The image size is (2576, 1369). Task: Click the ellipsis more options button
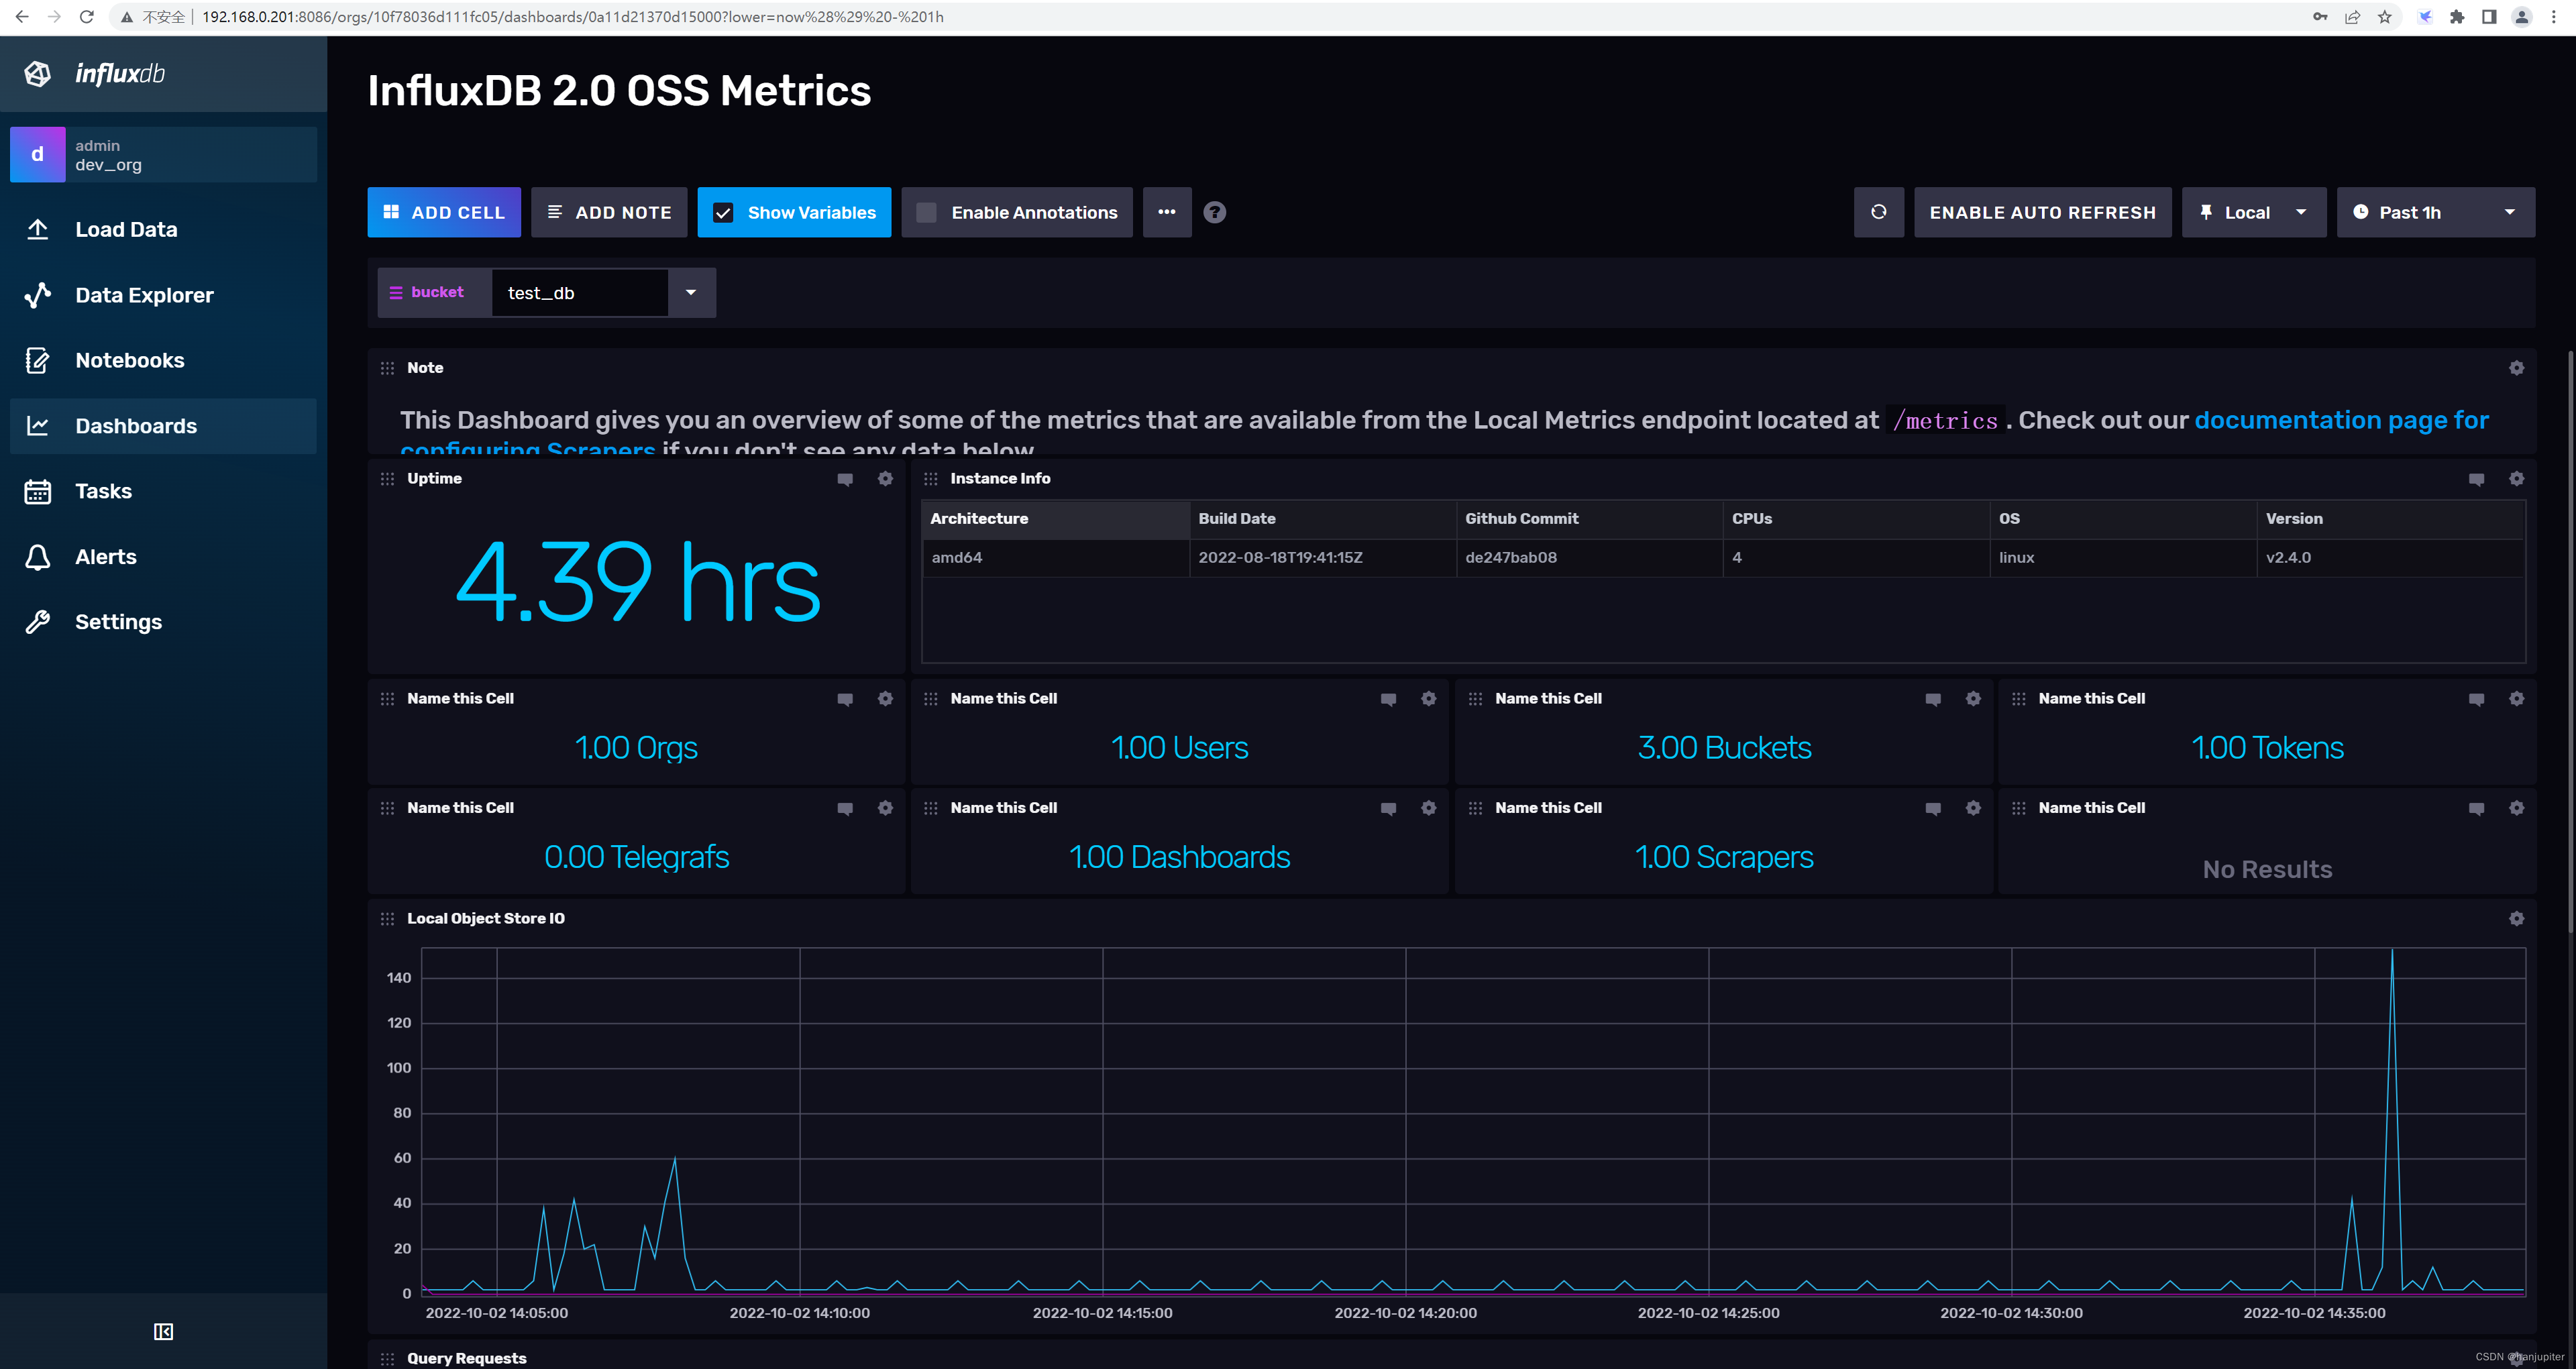pyautogui.click(x=1166, y=212)
